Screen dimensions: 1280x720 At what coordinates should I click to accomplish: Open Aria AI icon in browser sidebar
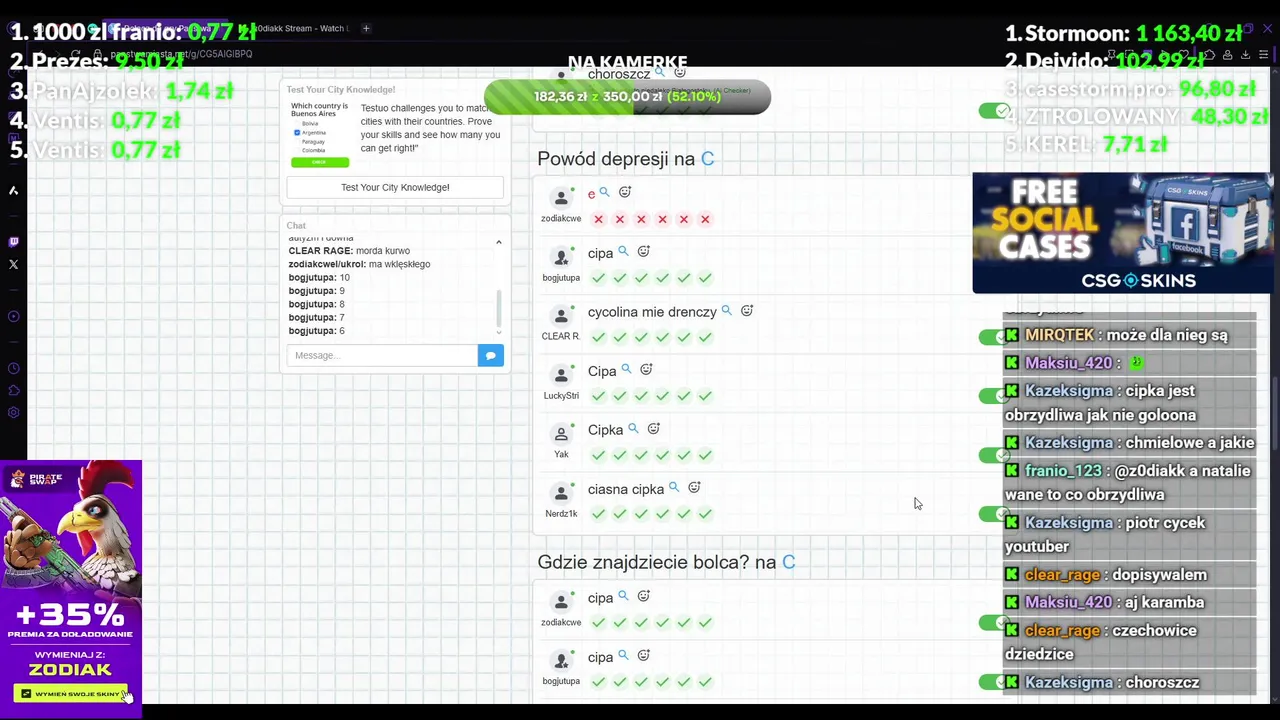coord(13,190)
